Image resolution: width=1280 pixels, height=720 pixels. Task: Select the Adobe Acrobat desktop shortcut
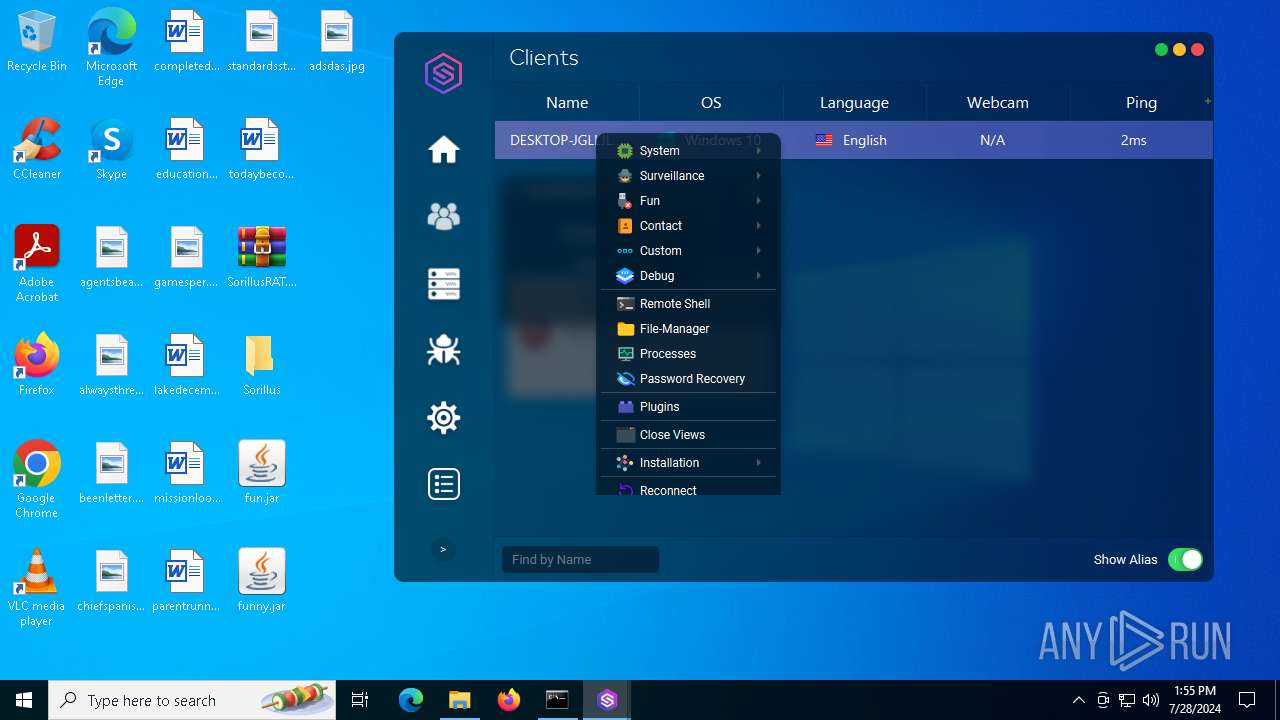[37, 264]
